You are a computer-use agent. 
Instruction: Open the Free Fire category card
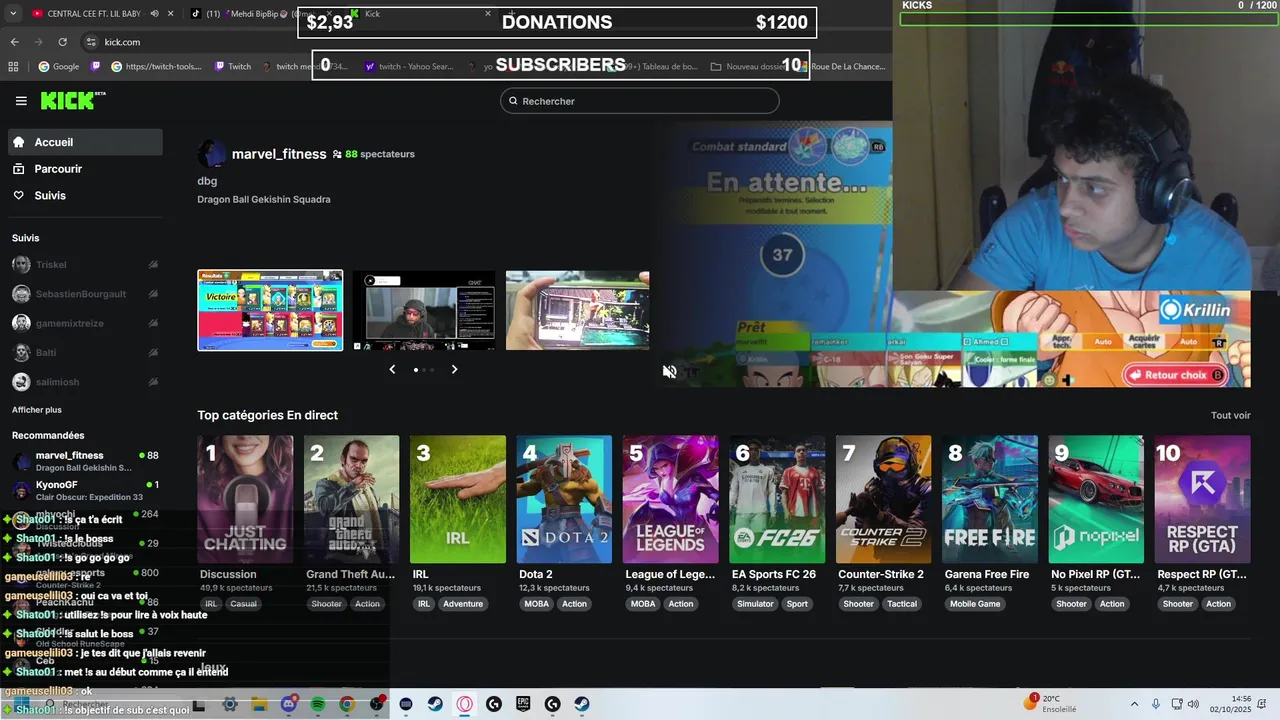tap(990, 499)
